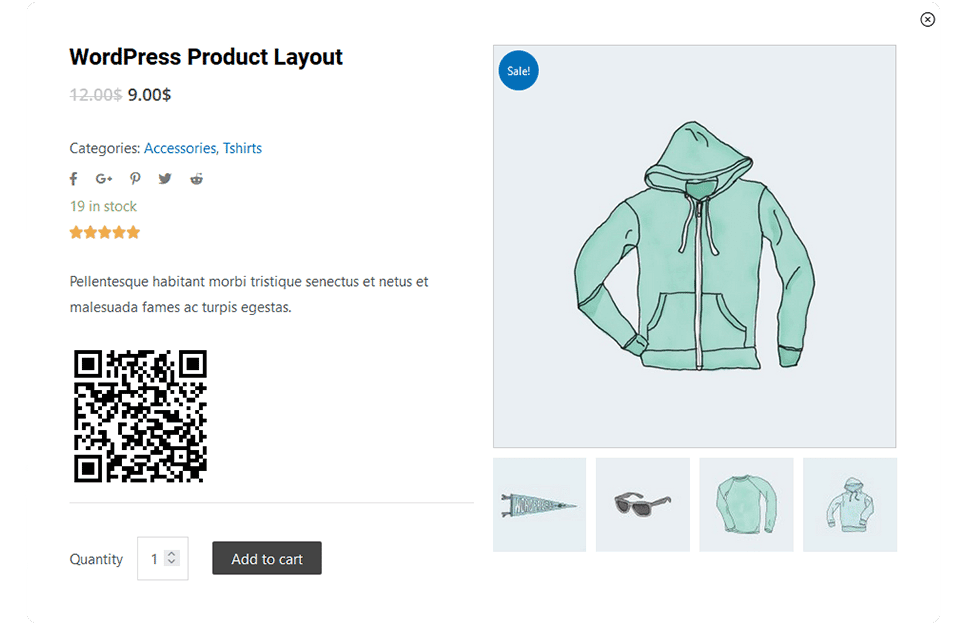Viewport: 968px width, 627px height.
Task: Share product on Facebook
Action: pyautogui.click(x=73, y=179)
